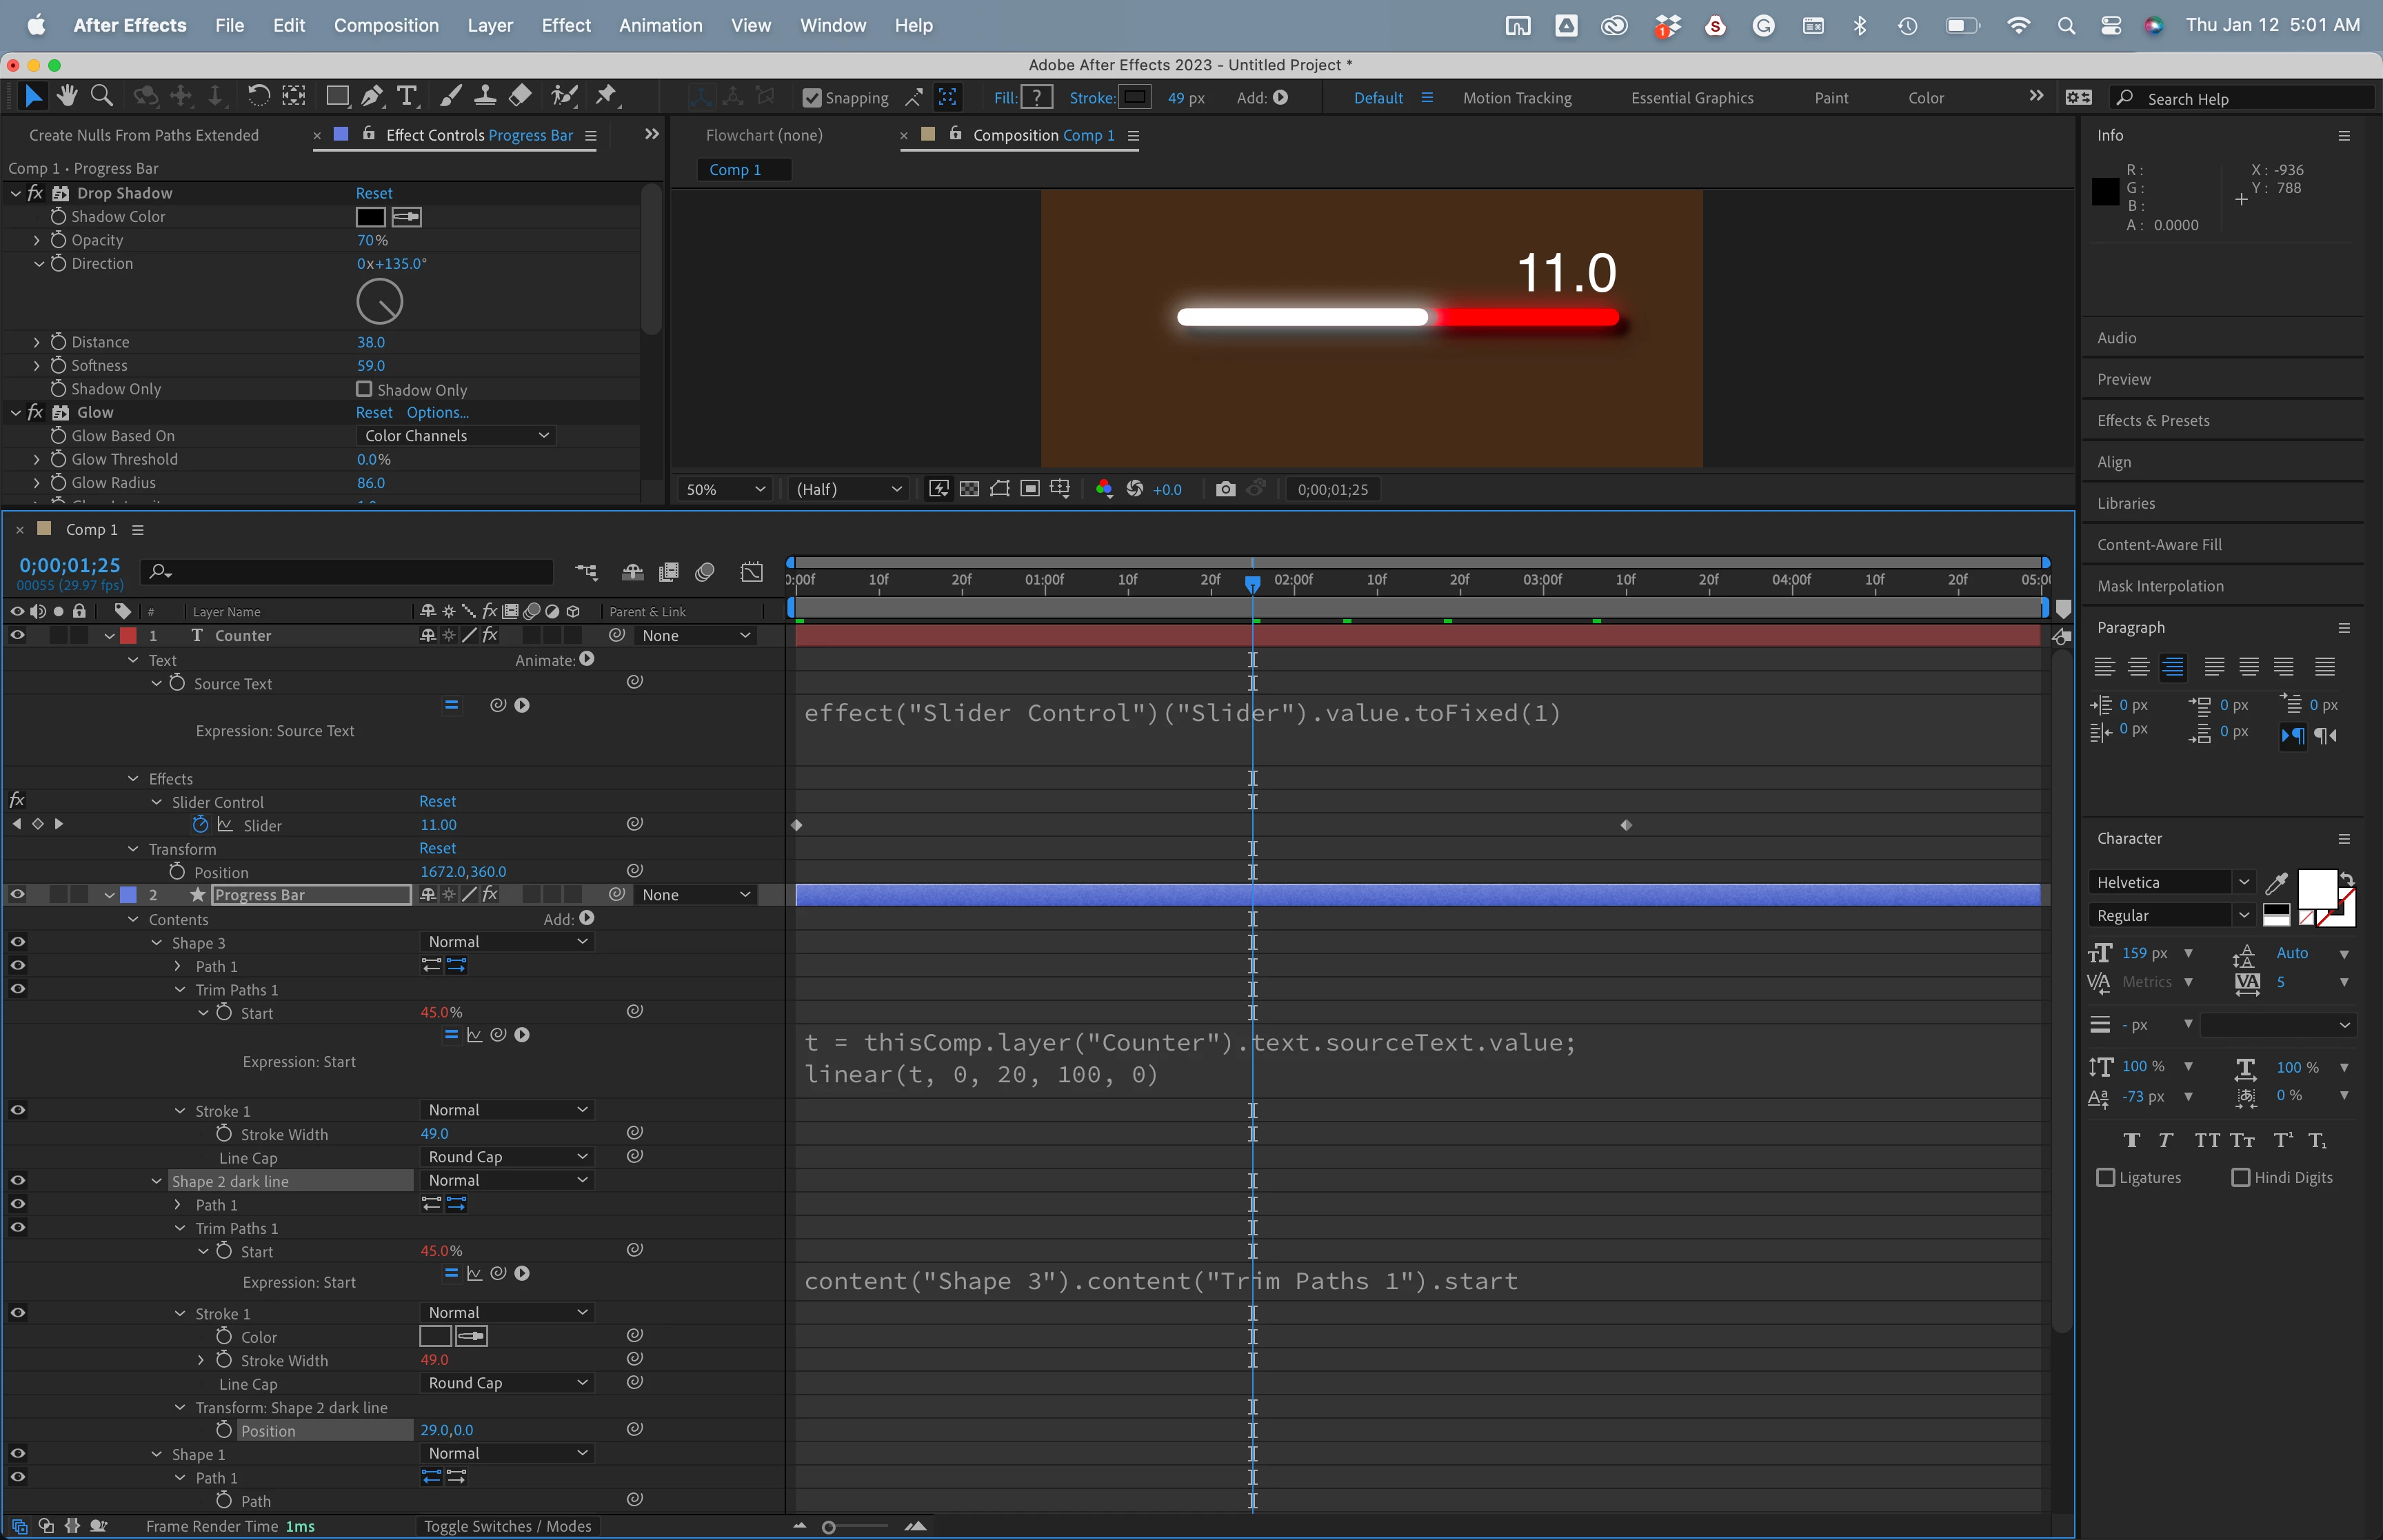
Task: Open the Shadow Color swatch
Action: [370, 217]
